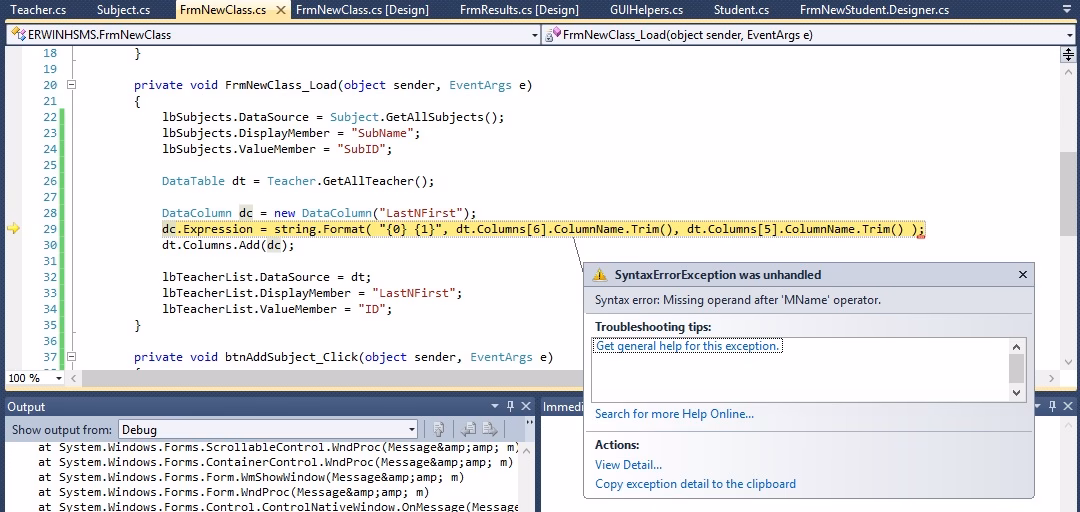
Task: Open the ERWINHSMS.FrmNewClass type dropdown
Action: pos(535,34)
